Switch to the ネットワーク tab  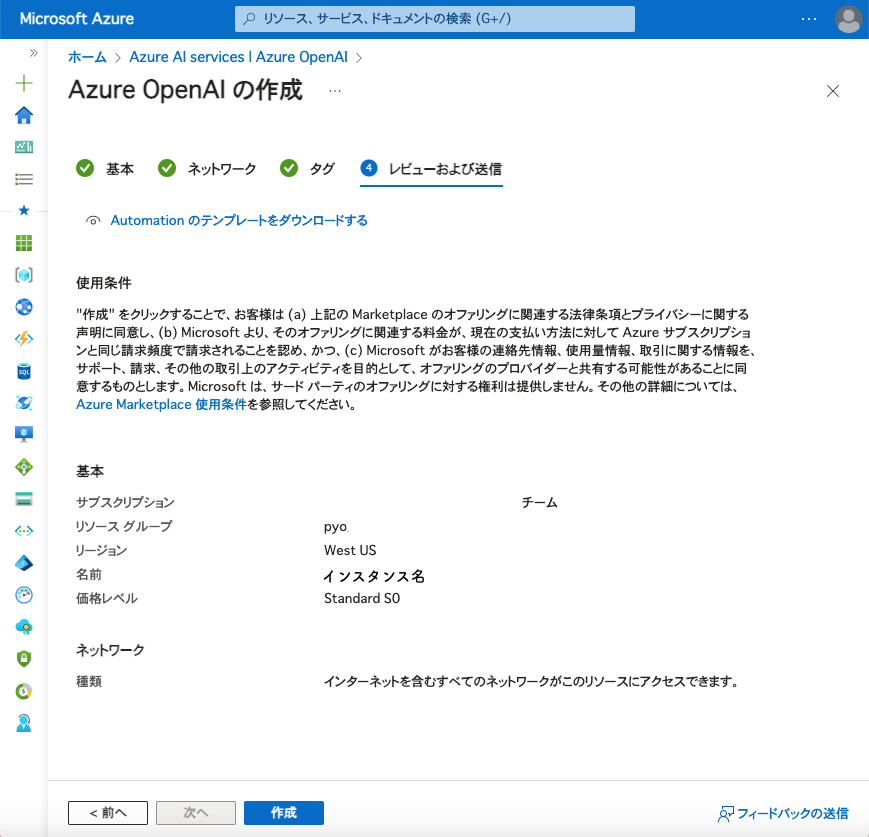207,169
